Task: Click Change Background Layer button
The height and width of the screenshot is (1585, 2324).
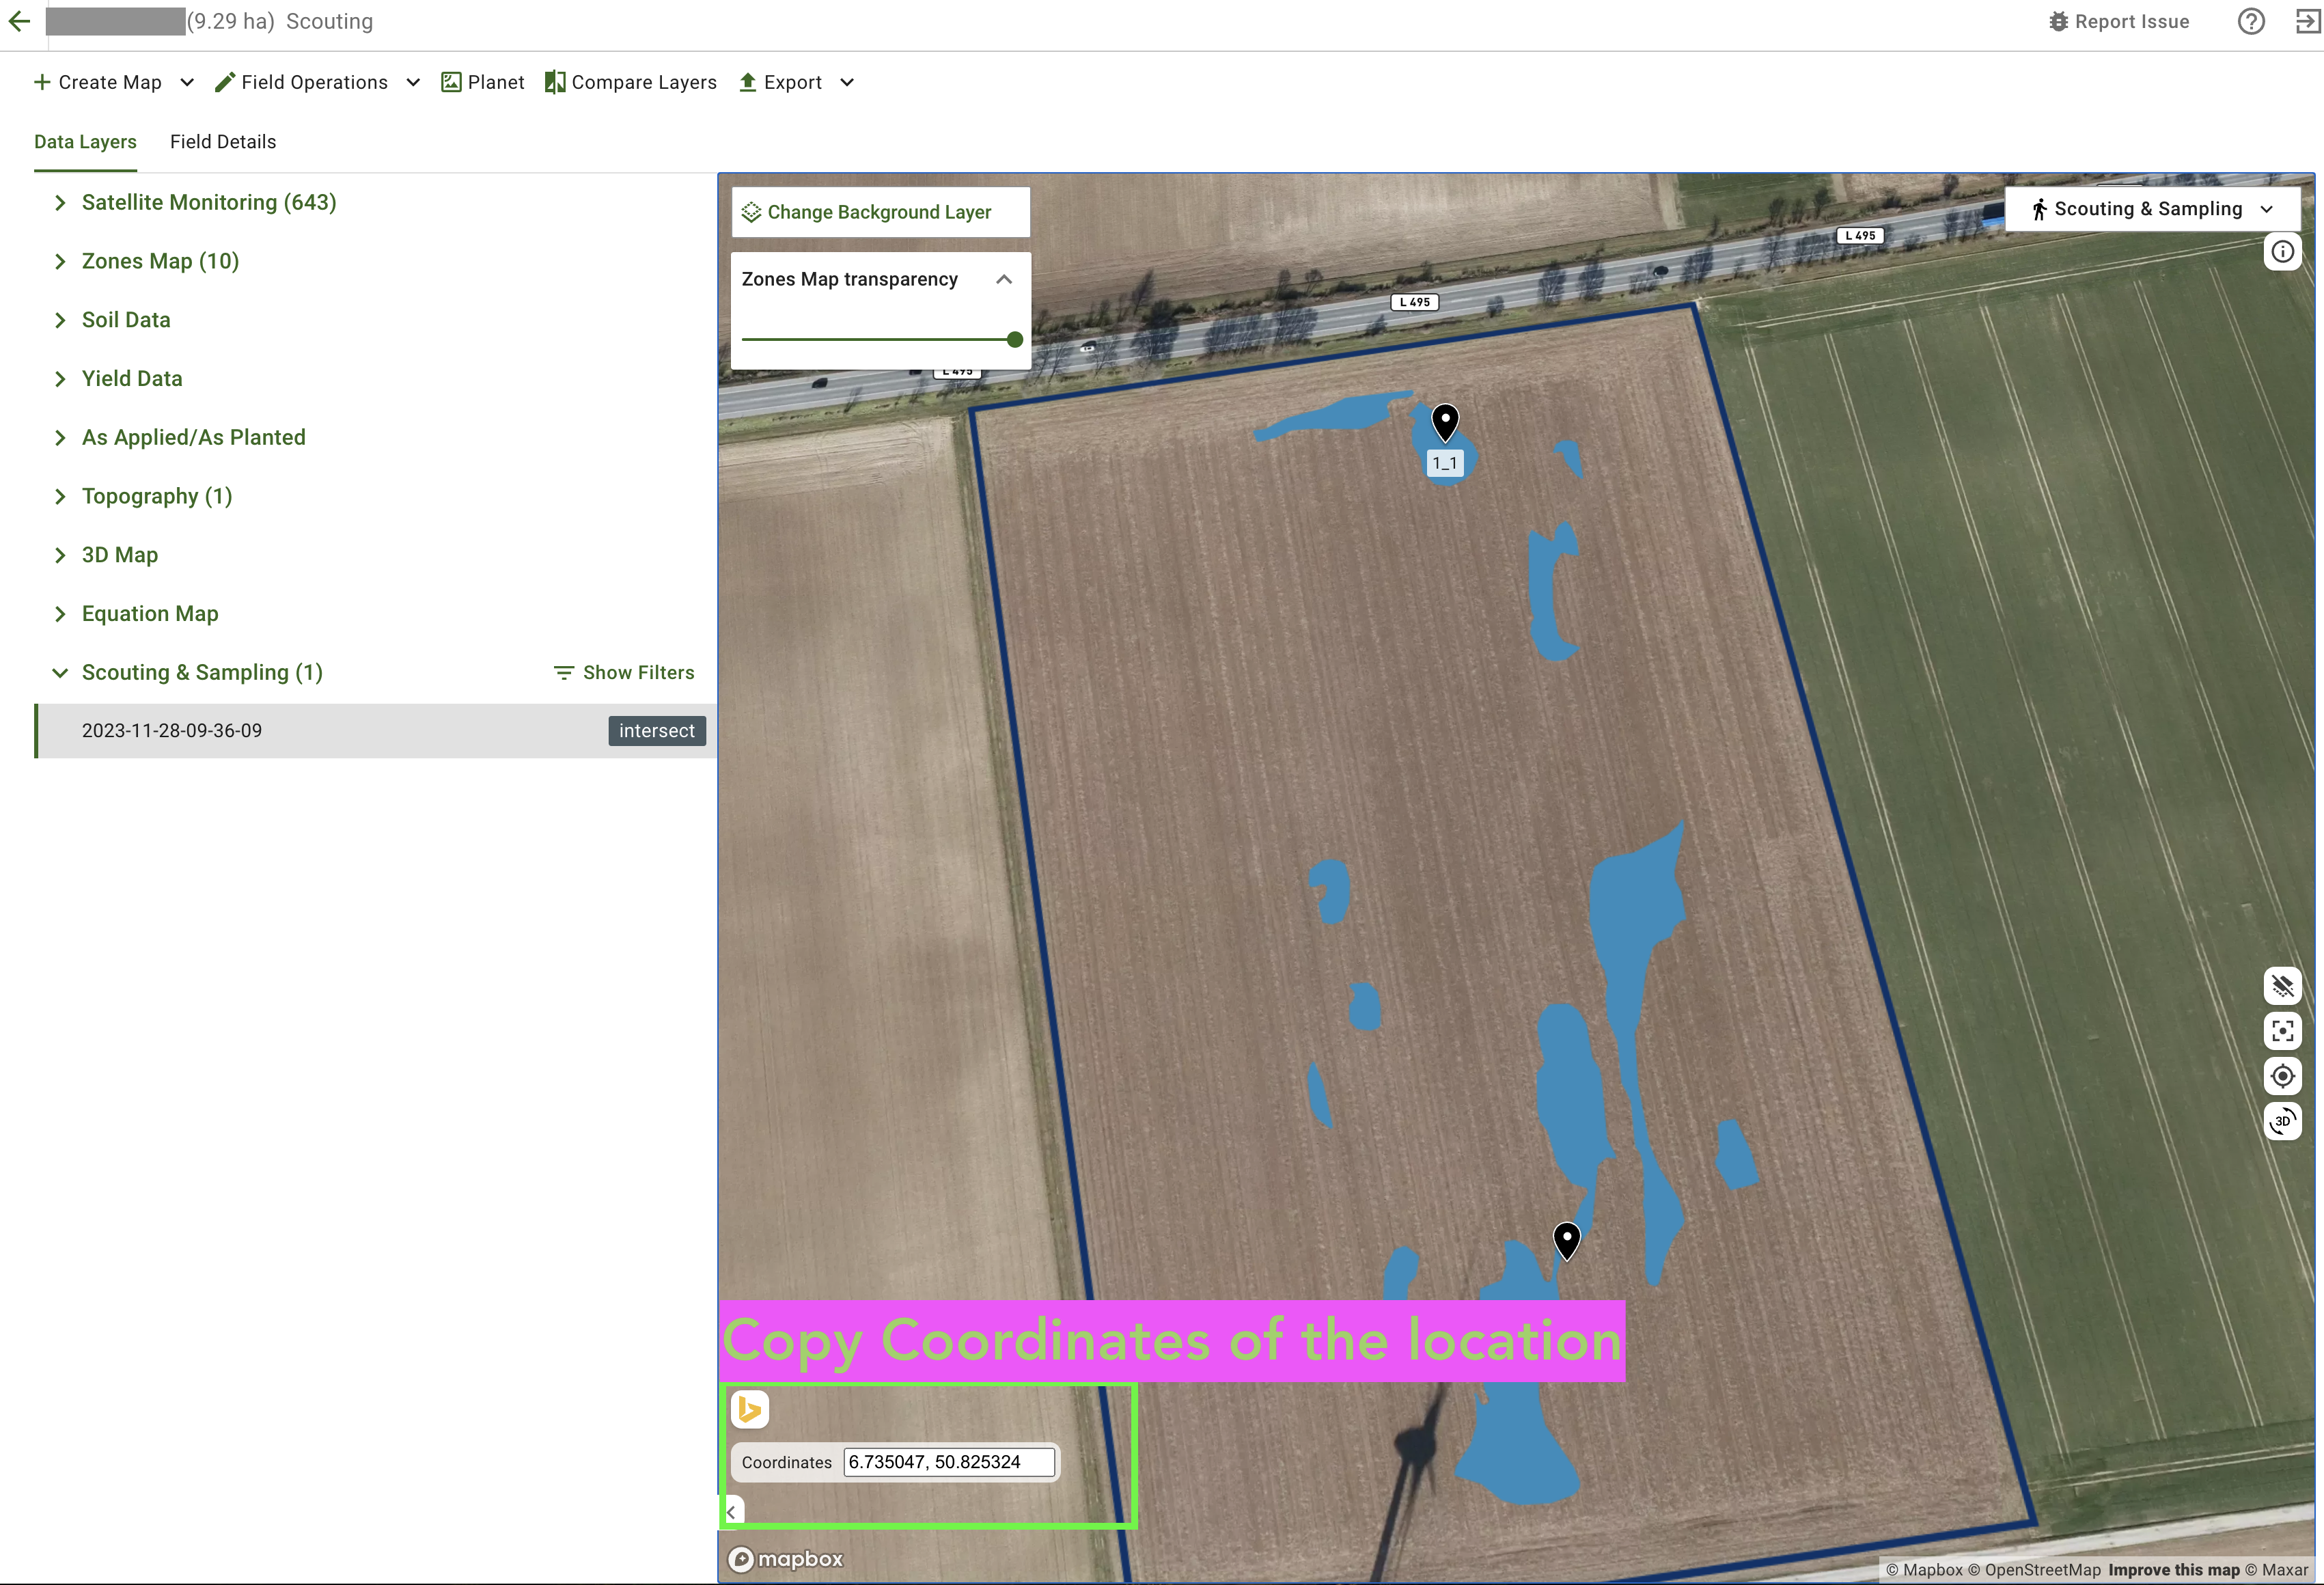Action: (879, 213)
